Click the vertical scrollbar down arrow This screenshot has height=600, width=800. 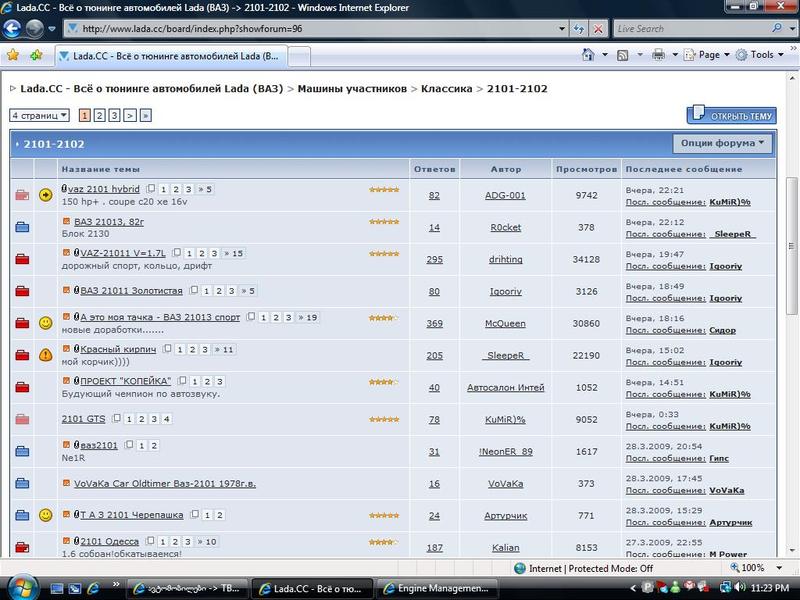click(792, 551)
